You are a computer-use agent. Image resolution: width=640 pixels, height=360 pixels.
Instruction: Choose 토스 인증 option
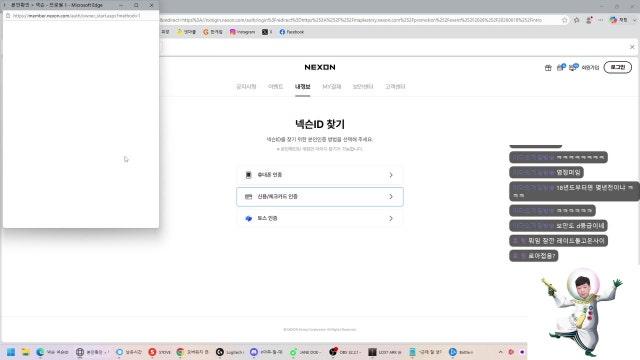[320, 218]
